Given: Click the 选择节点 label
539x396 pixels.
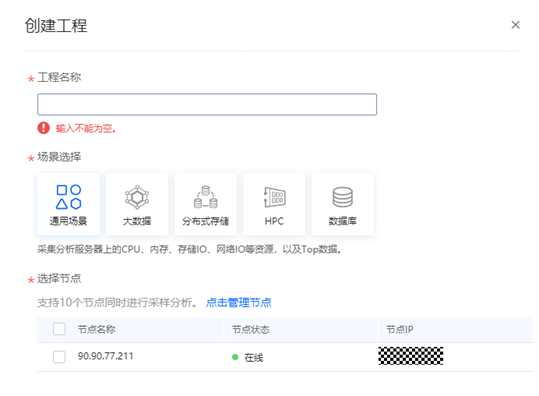Looking at the screenshot, I should coord(59,278).
